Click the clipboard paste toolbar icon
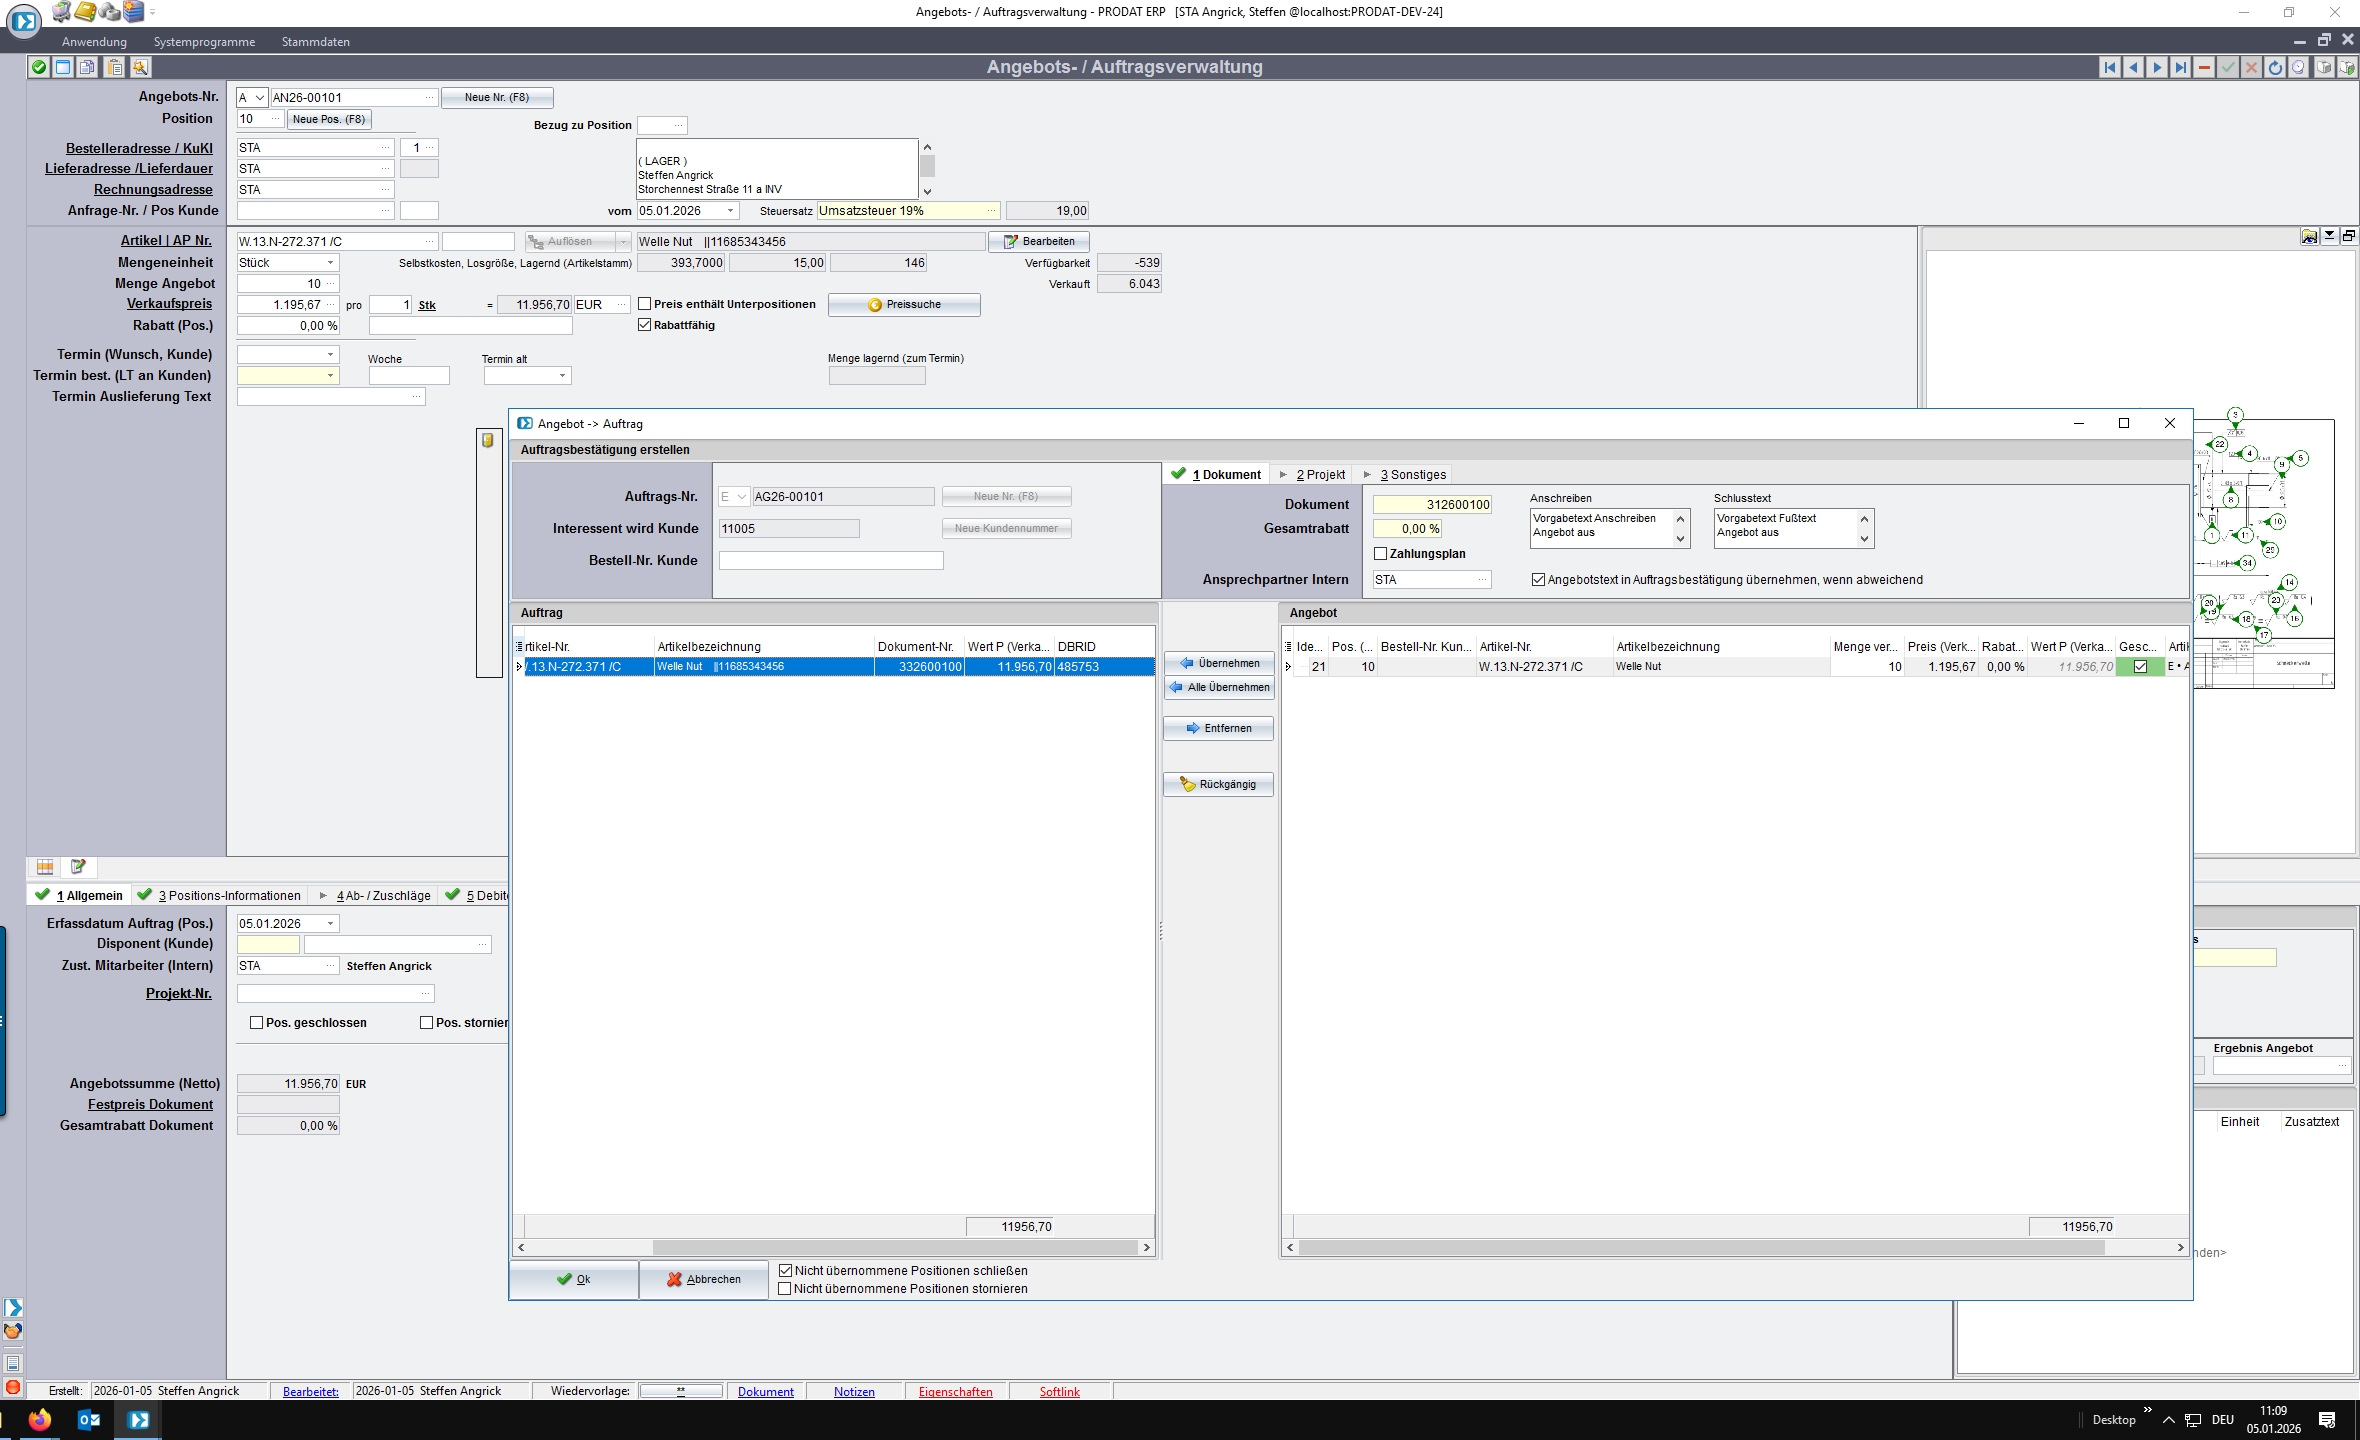The image size is (2360, 1440). pyautogui.click(x=115, y=67)
